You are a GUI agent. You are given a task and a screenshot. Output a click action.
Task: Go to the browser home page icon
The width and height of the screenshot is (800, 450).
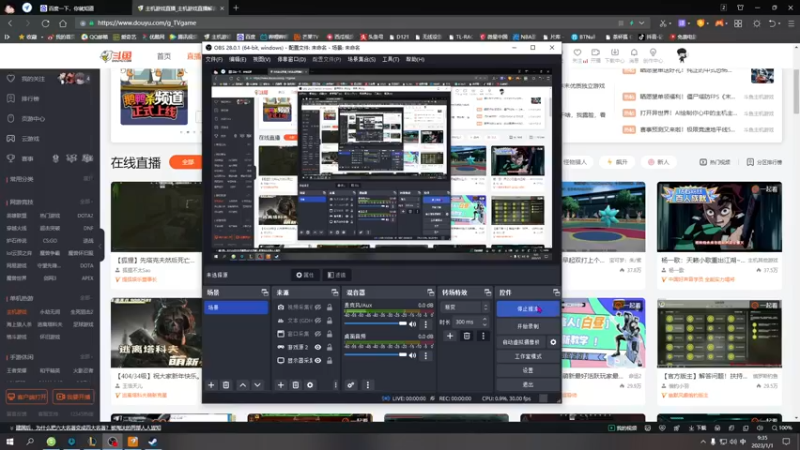63,23
